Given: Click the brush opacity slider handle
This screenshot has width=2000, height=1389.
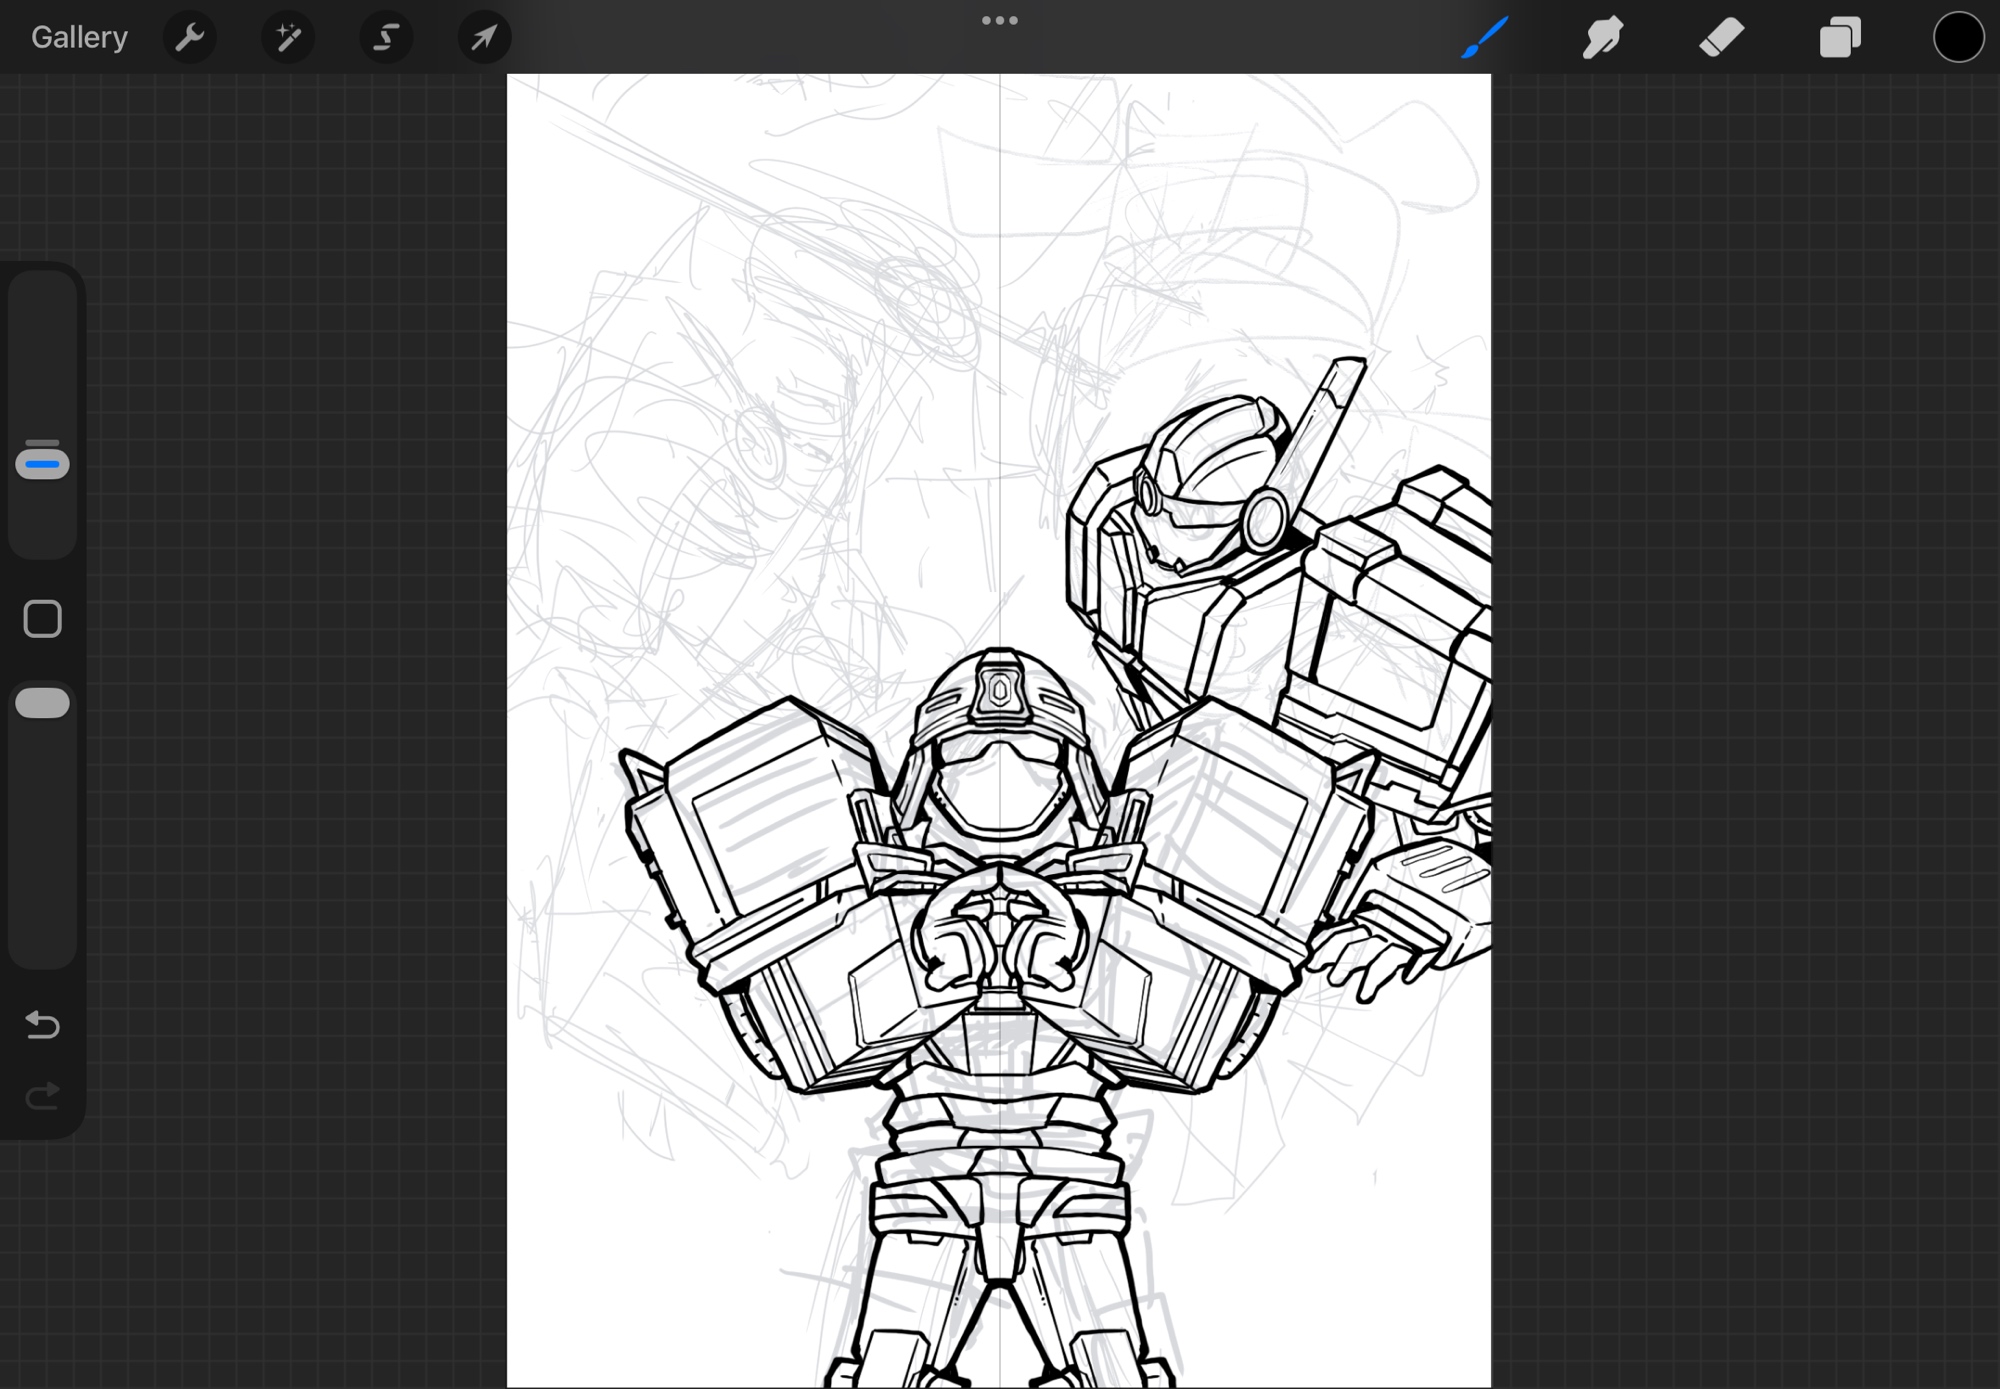Looking at the screenshot, I should click(x=42, y=703).
